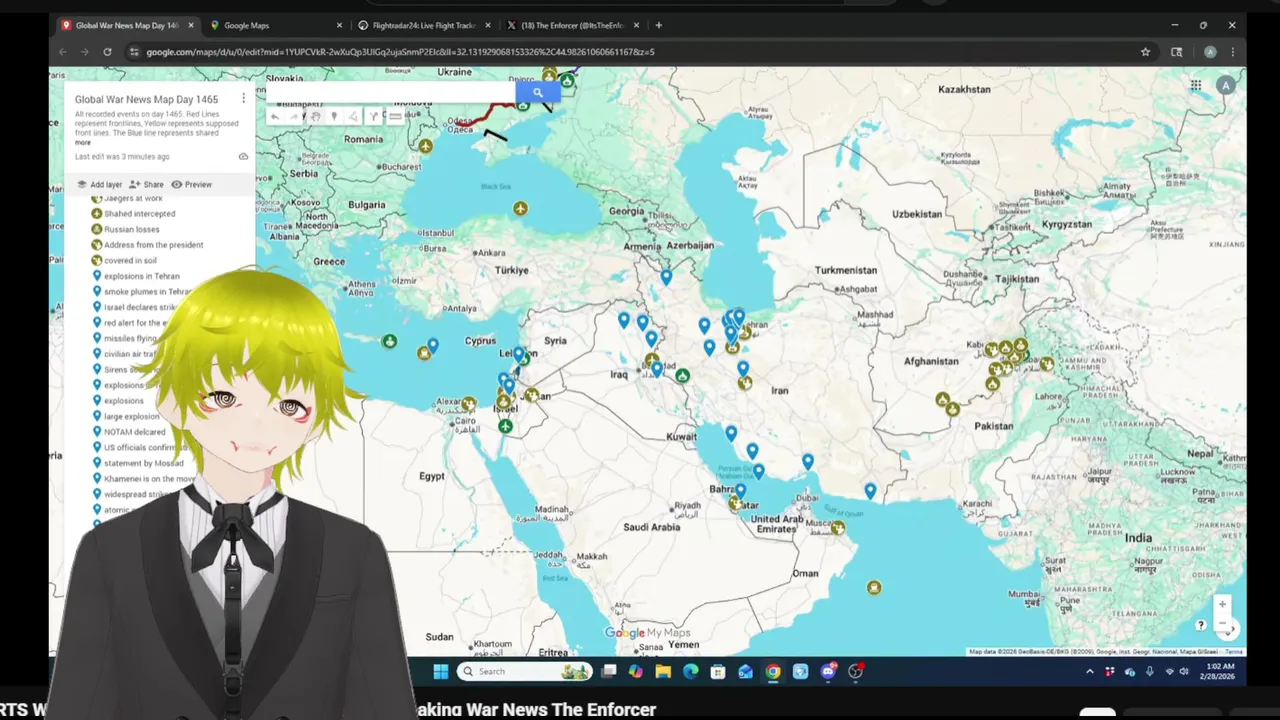Select the 'NOTAM delcared' list entry
Screen dimensions: 1280x720
click(134, 432)
